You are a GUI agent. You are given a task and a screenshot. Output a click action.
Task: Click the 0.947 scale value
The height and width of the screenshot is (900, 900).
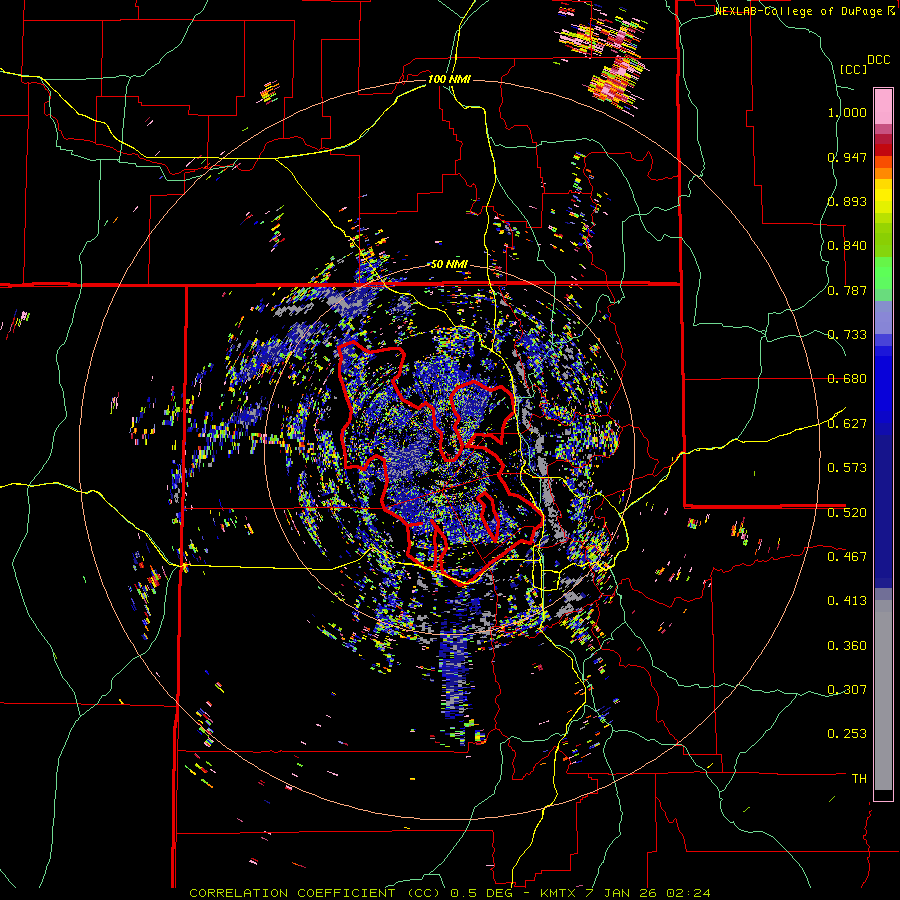click(847, 157)
